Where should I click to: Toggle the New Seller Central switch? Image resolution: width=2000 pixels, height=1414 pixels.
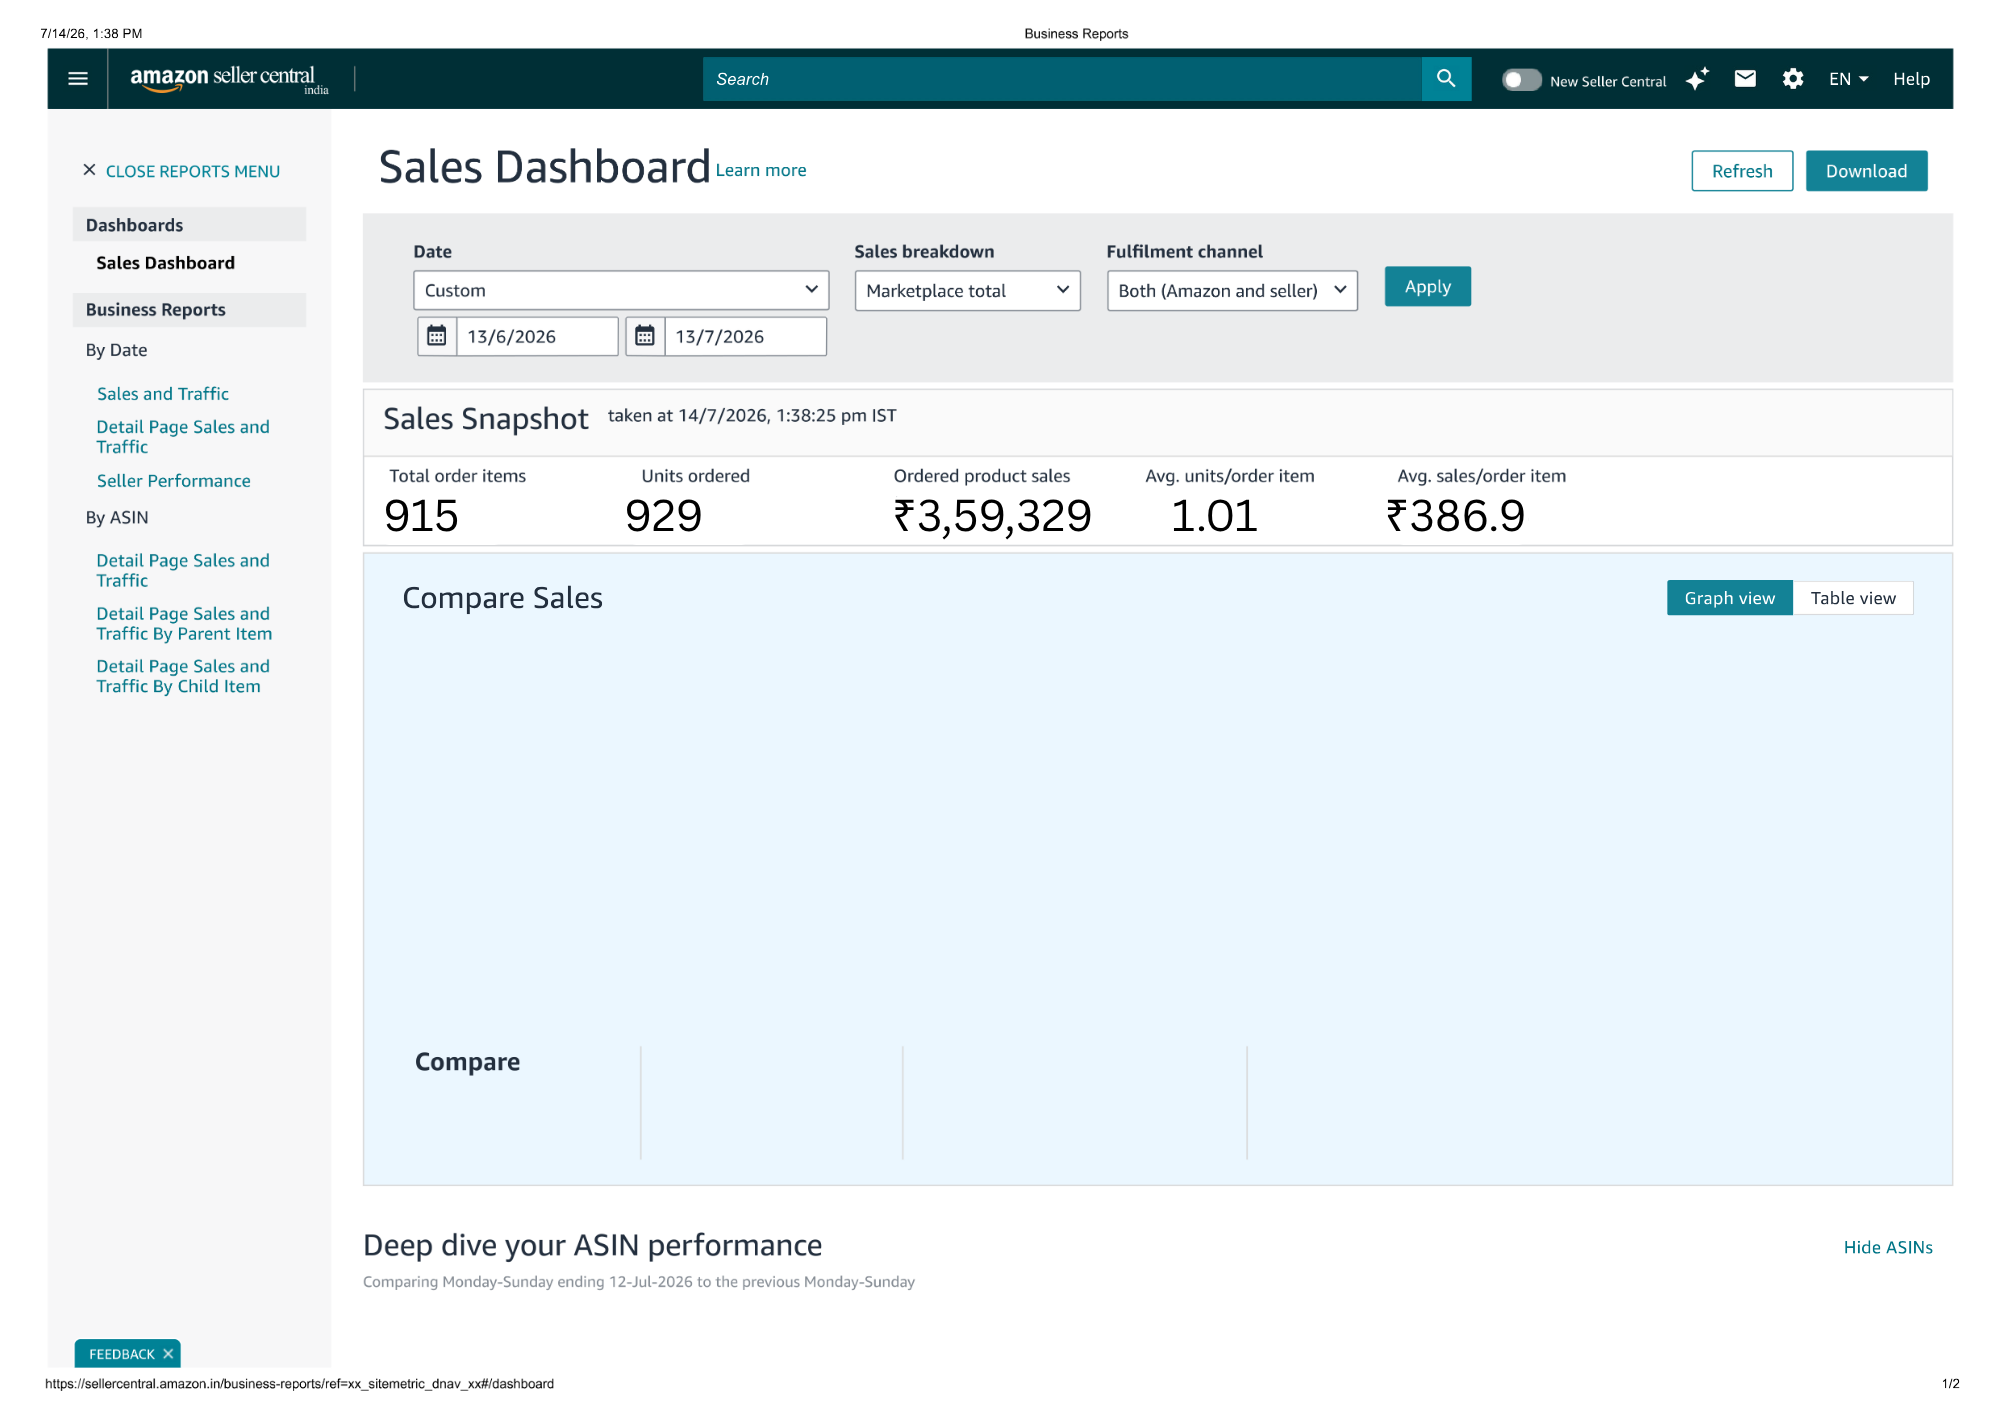[1521, 80]
